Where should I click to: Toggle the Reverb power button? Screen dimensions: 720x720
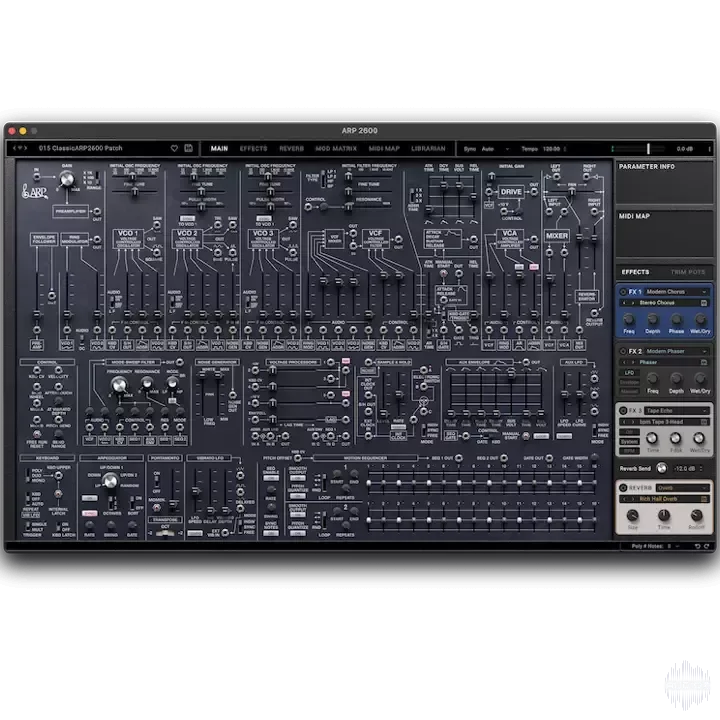coord(623,488)
